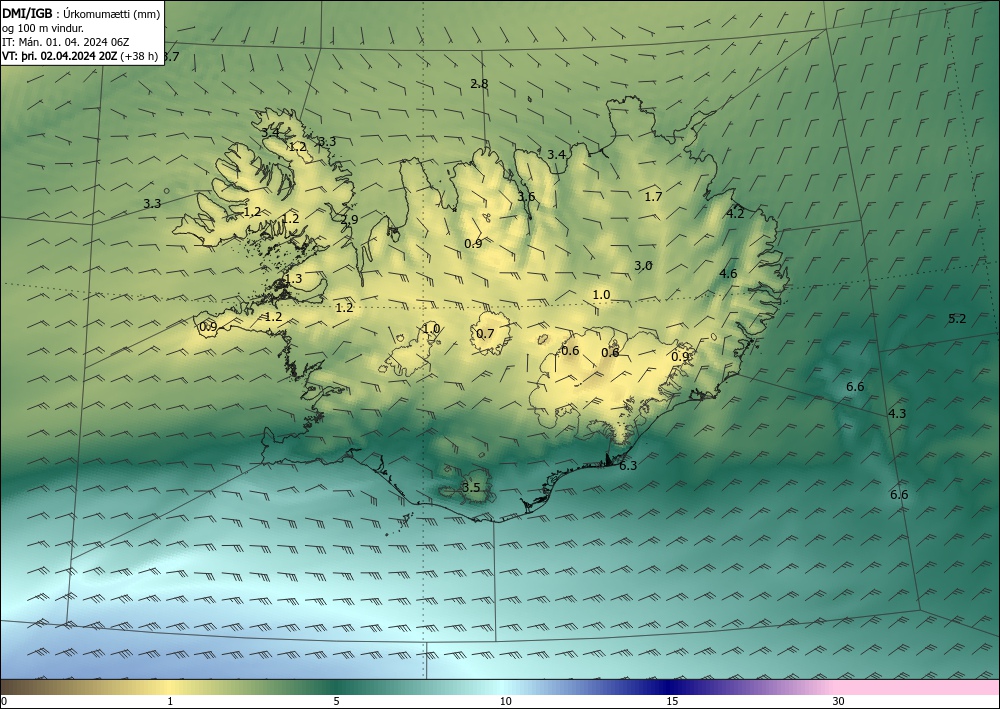Click the 1.3 precipitation value

tap(293, 279)
